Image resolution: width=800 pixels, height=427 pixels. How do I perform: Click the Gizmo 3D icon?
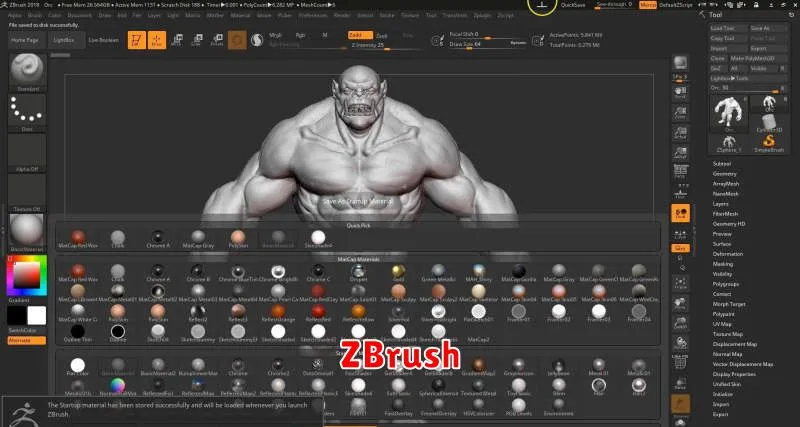(237, 40)
